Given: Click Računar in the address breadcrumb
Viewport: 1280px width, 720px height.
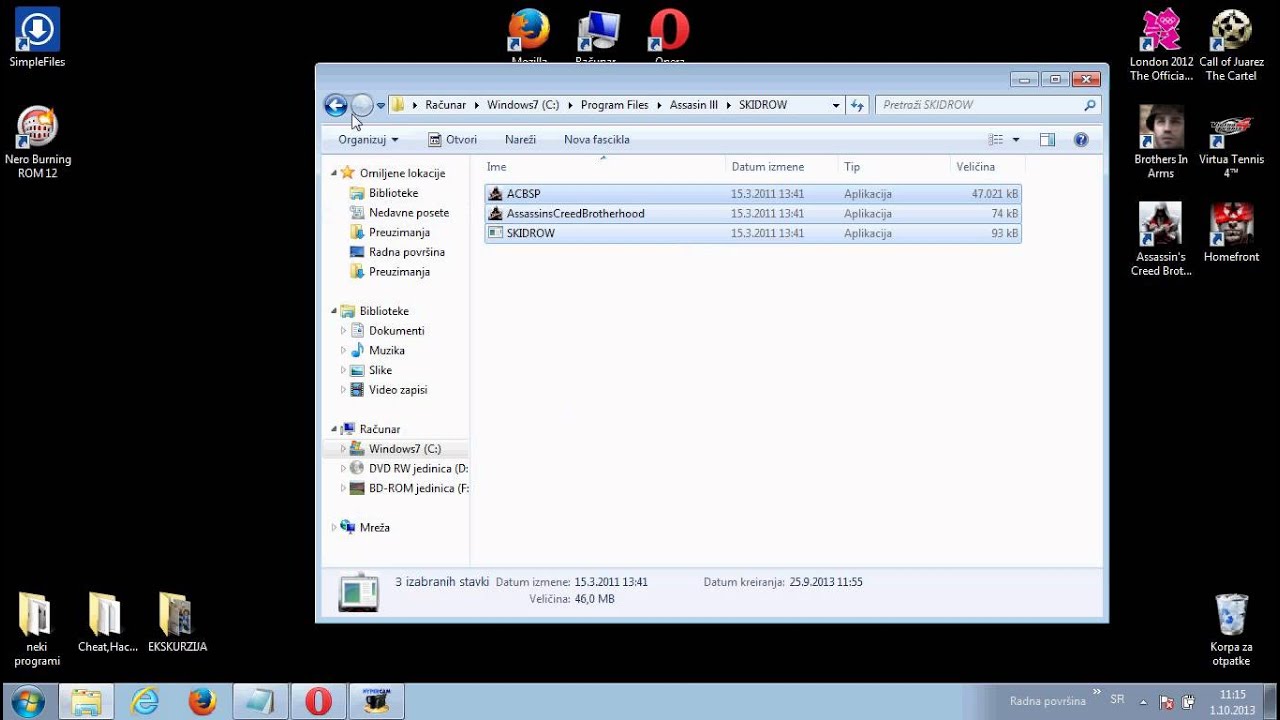Looking at the screenshot, I should pyautogui.click(x=445, y=105).
